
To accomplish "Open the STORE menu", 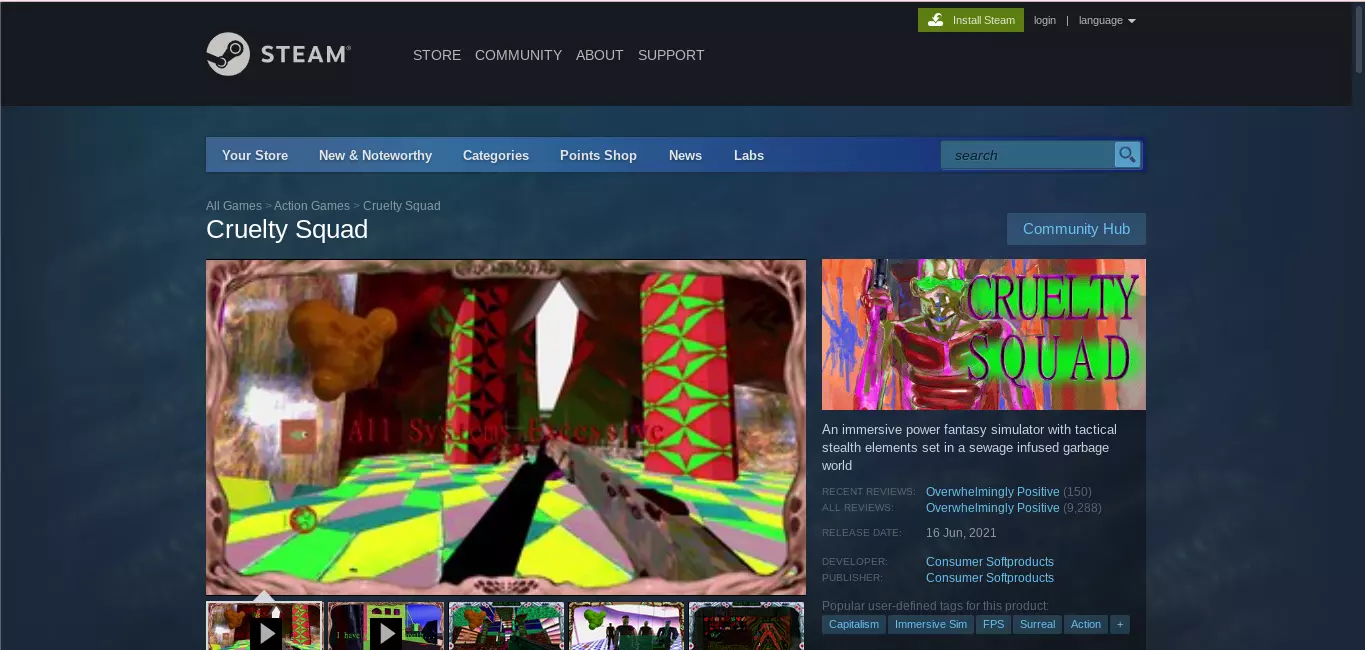I will point(437,55).
